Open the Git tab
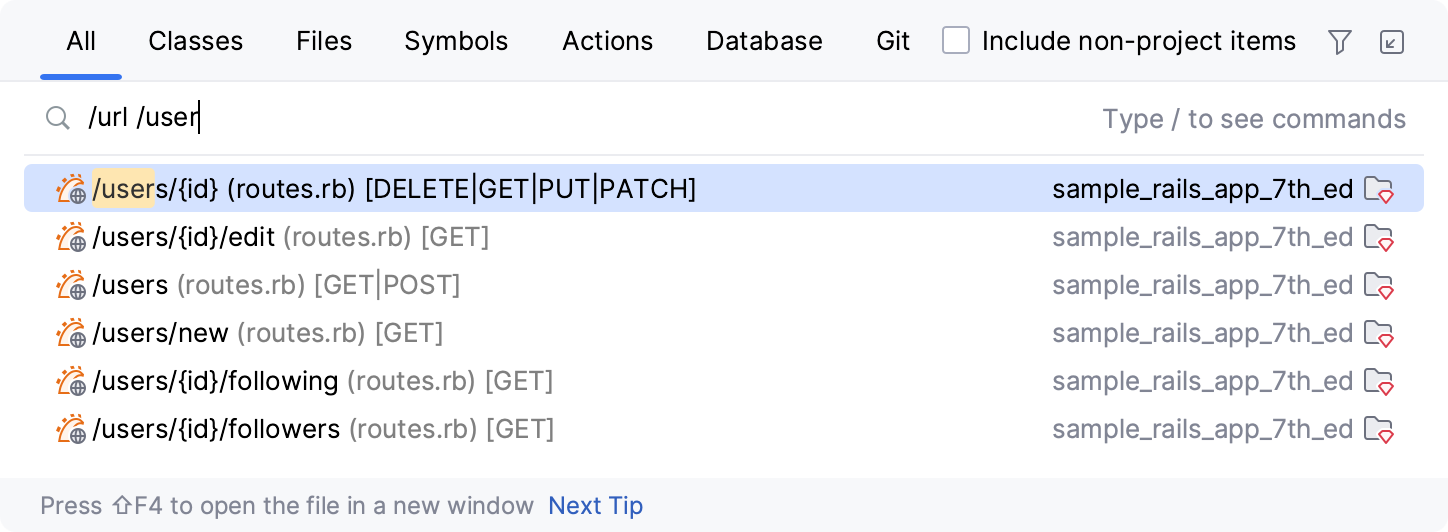Viewport: 1448px width, 532px height. 893,41
